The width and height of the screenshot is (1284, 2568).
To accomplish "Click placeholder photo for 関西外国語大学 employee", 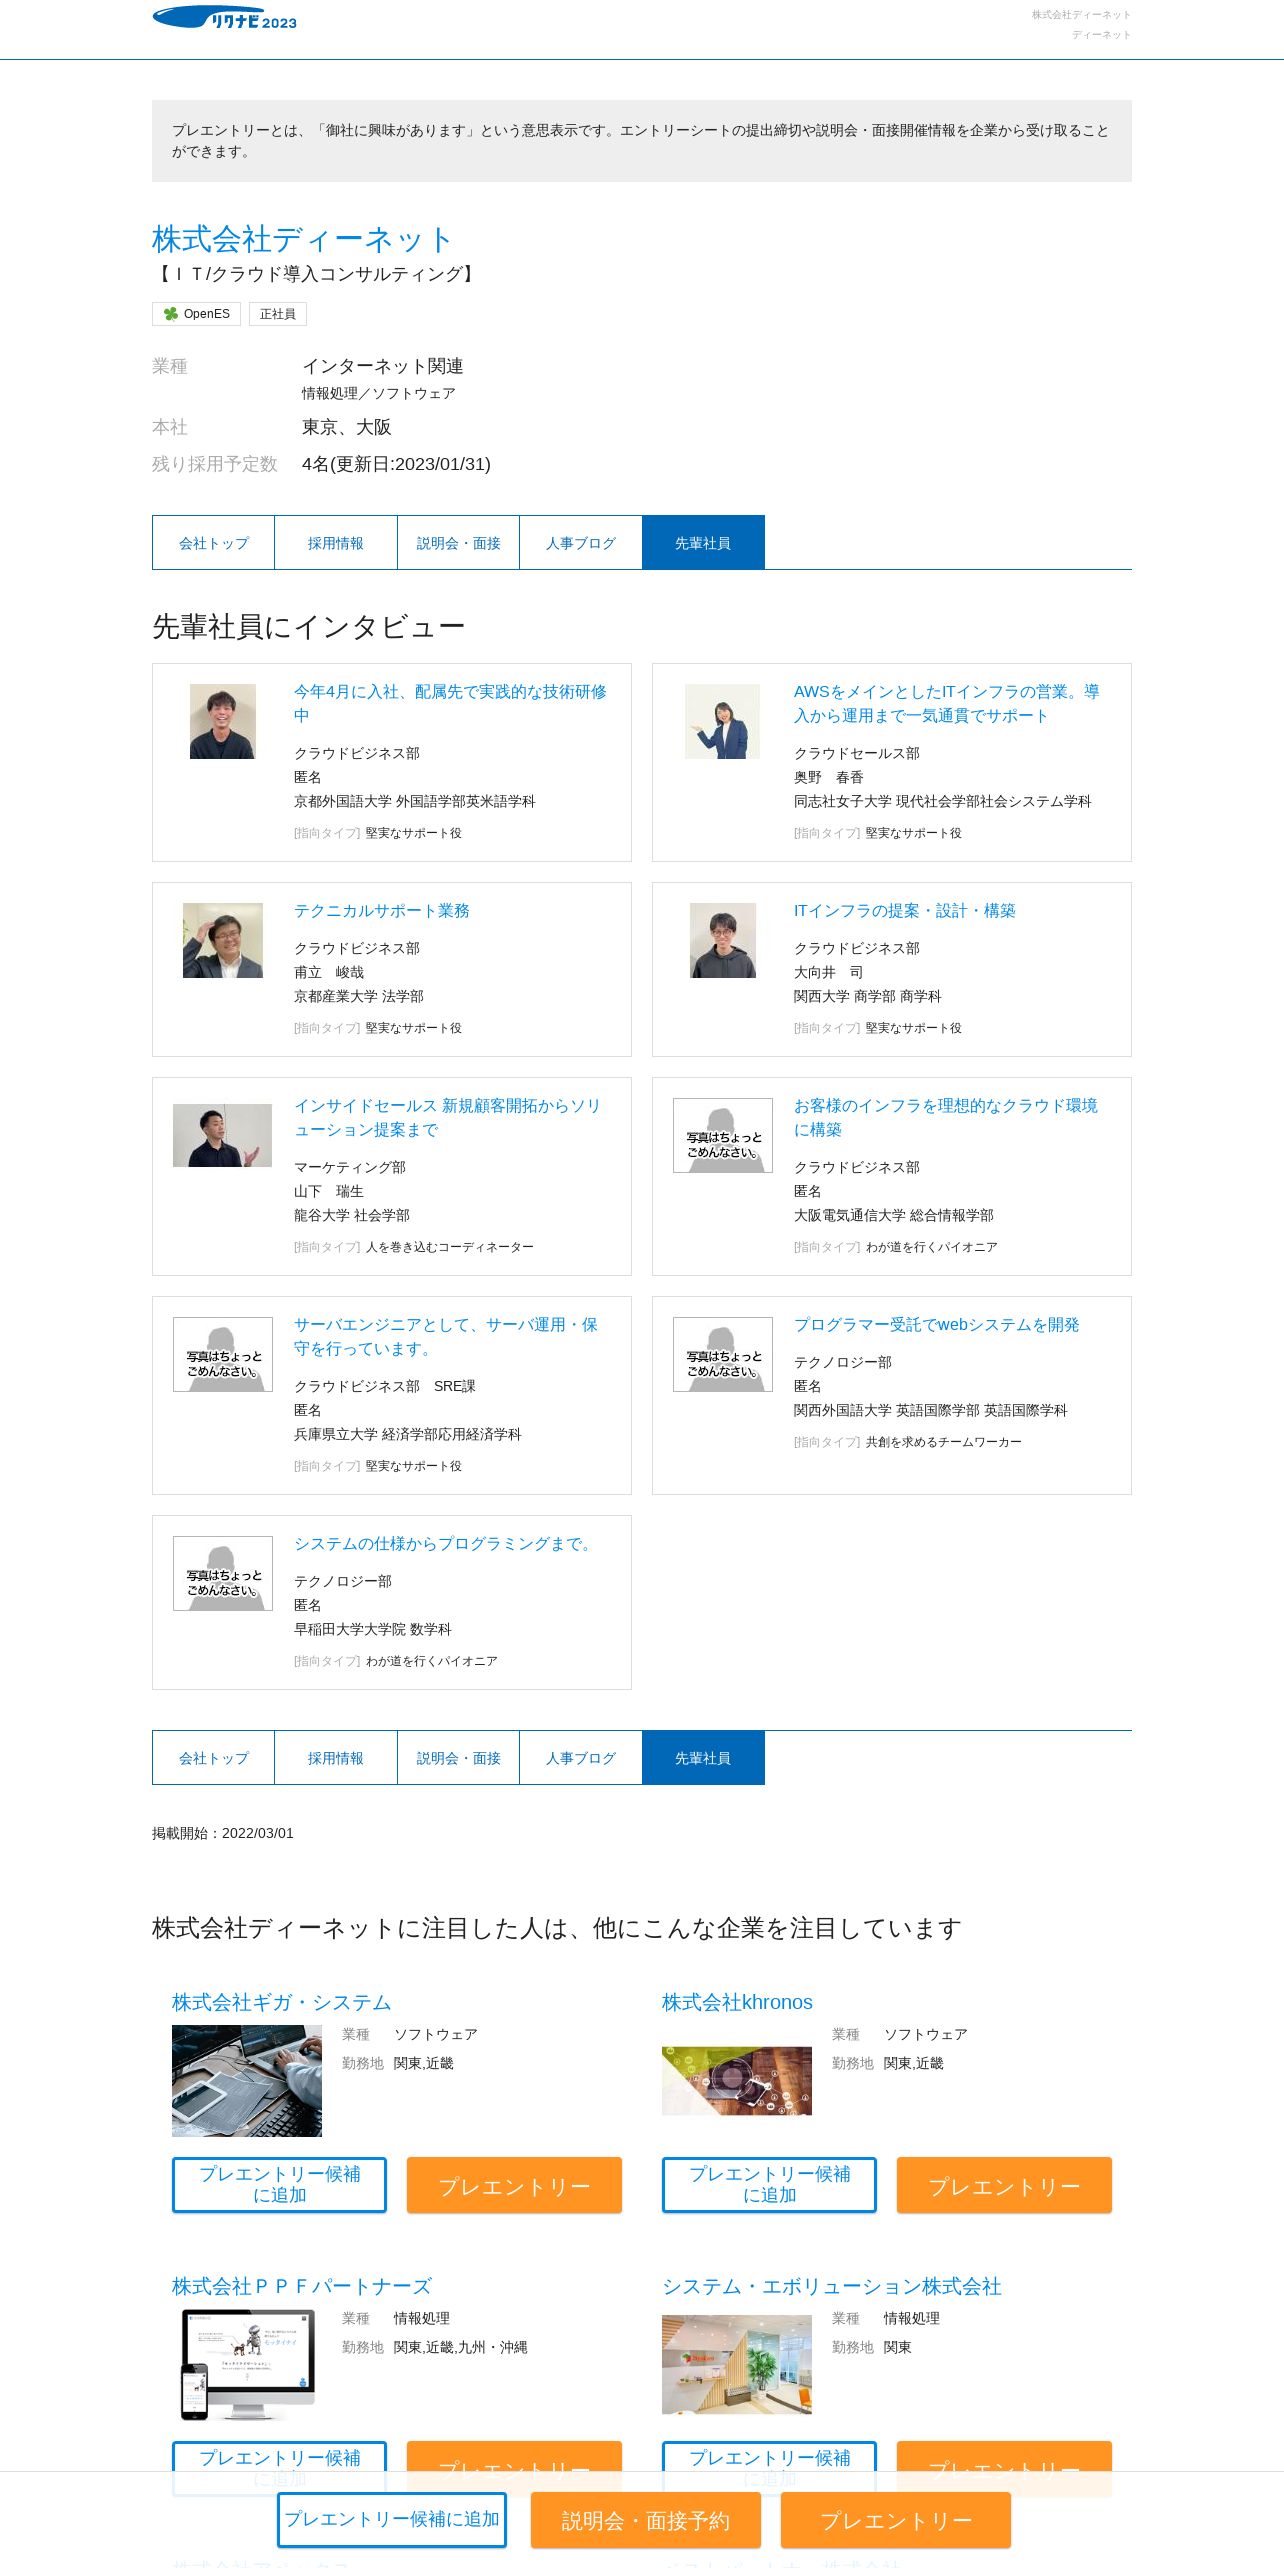I will coord(723,1354).
